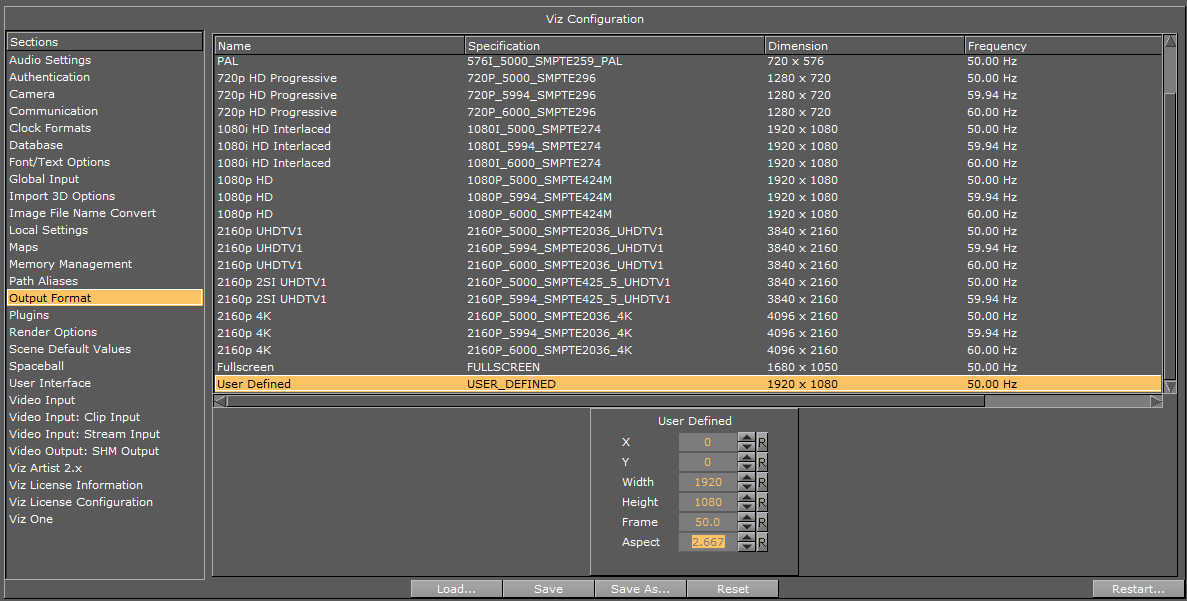Go to the Viz Artist 2.x section
This screenshot has width=1187, height=601.
click(104, 469)
